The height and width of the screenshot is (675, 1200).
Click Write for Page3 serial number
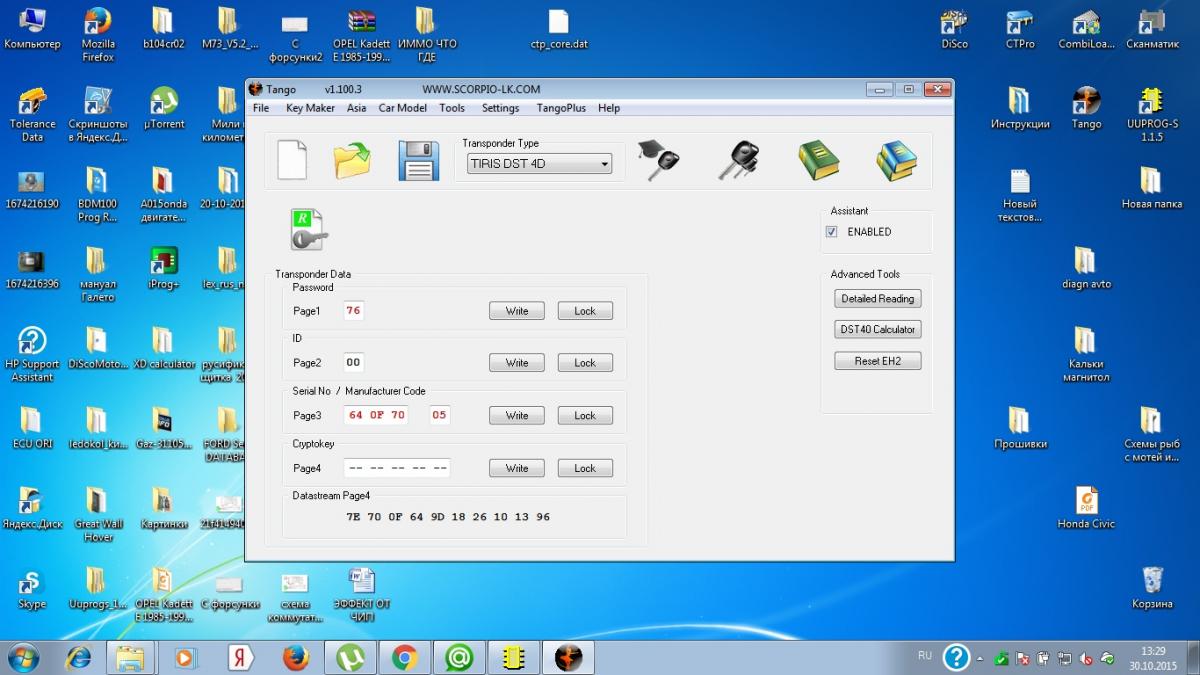pyautogui.click(x=517, y=415)
